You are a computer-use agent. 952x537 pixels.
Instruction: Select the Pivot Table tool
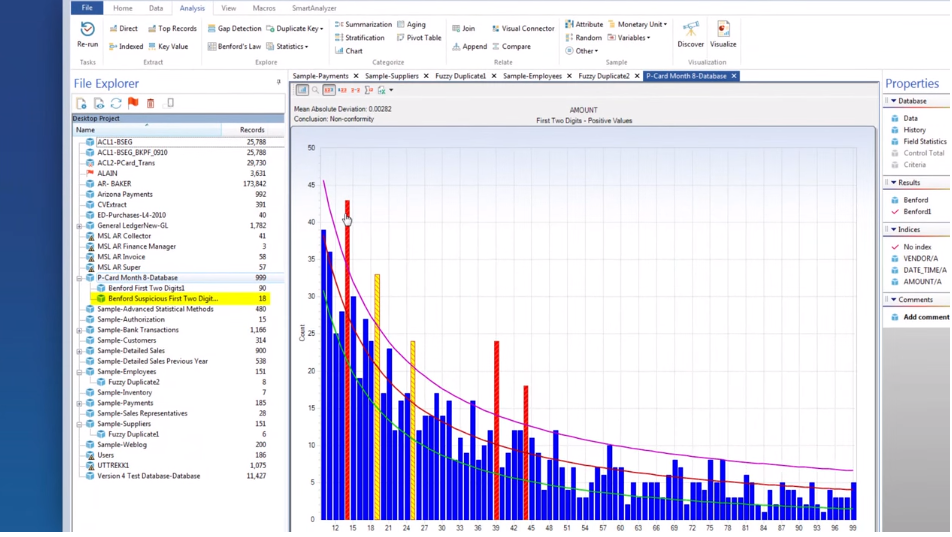click(419, 38)
